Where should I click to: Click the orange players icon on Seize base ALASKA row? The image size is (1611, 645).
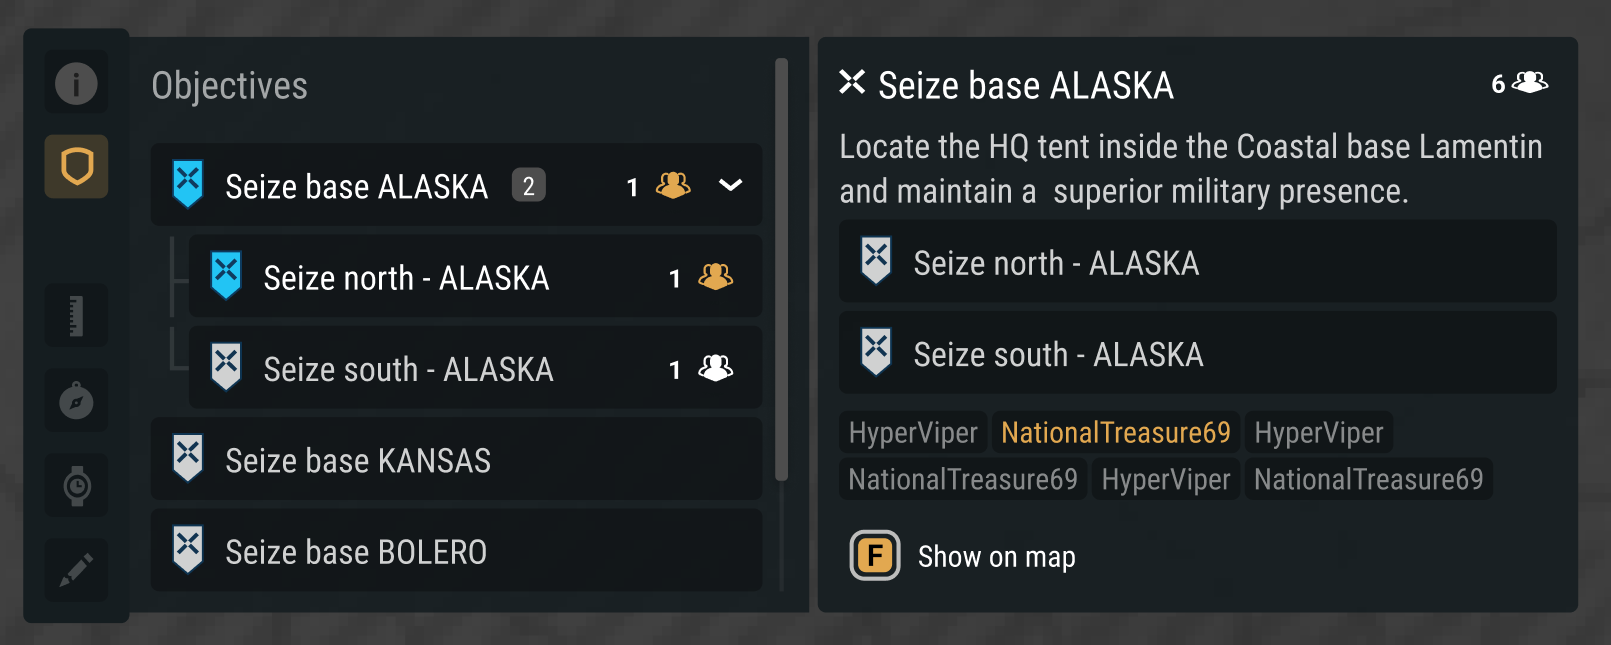point(673,186)
